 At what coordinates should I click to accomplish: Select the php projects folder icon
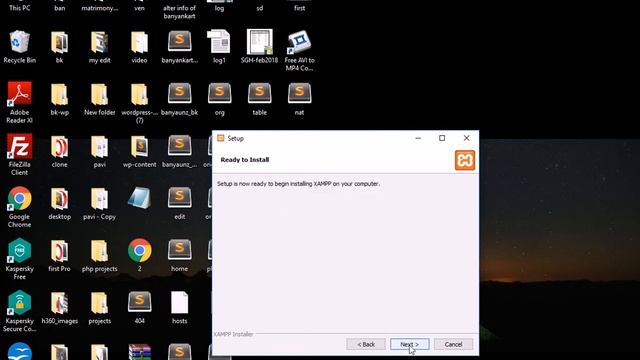[x=100, y=251]
